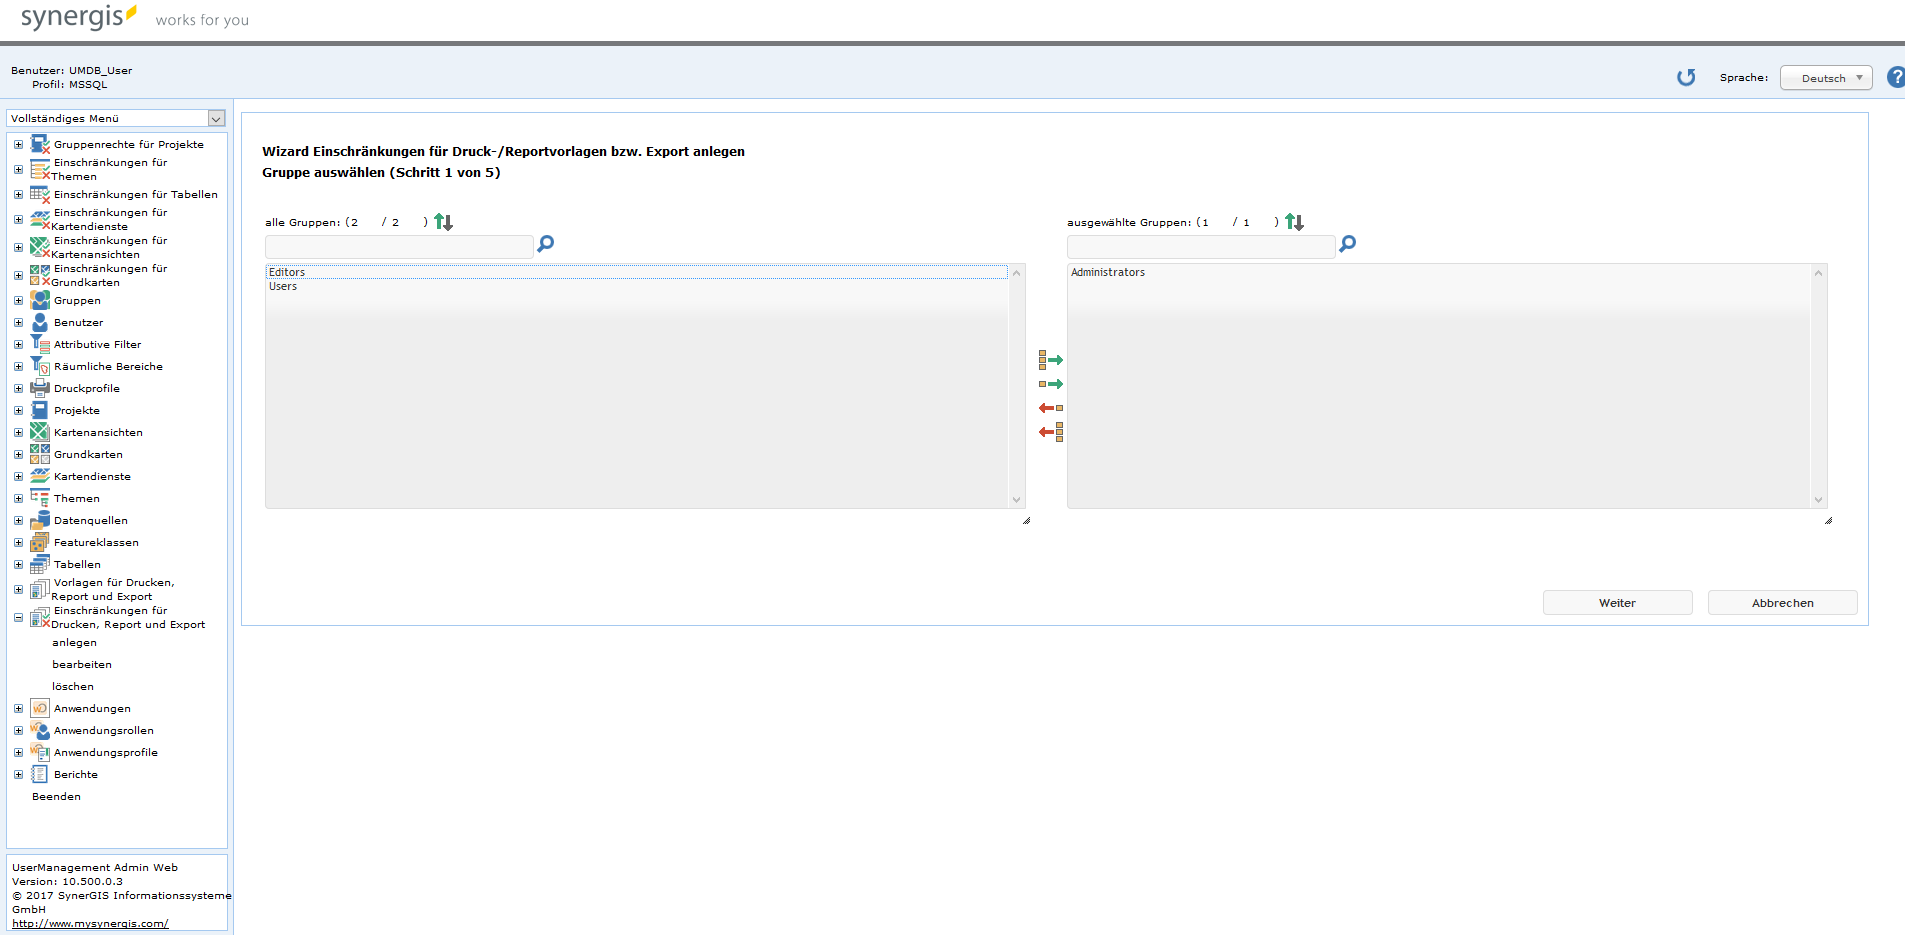Click the magnifier icon for the ausgewählte Gruppen search
Viewport: 1905px width, 935px height.
[1348, 244]
